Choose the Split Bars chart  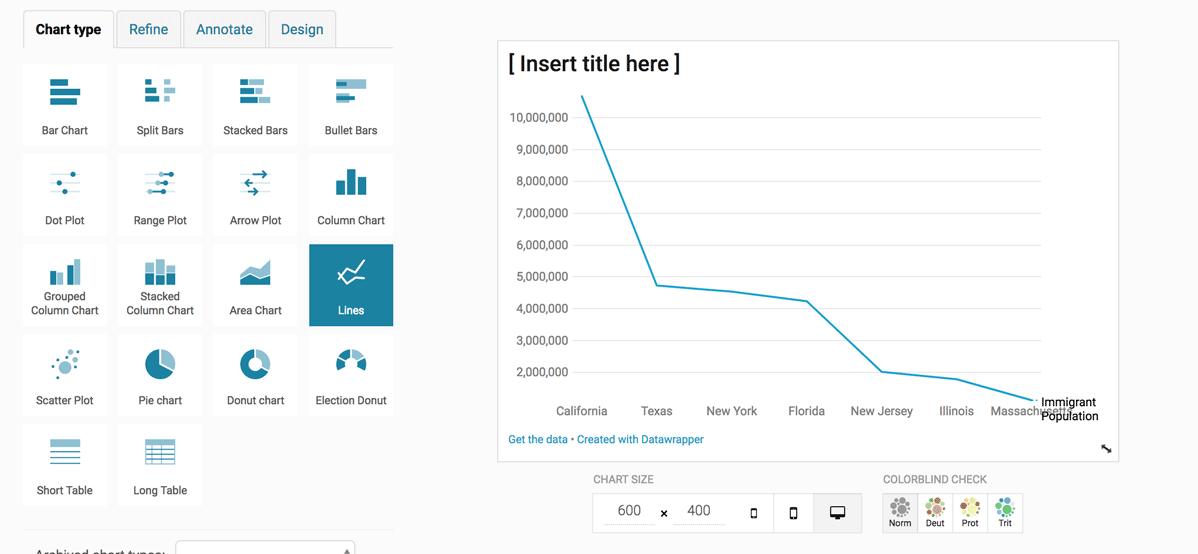160,105
